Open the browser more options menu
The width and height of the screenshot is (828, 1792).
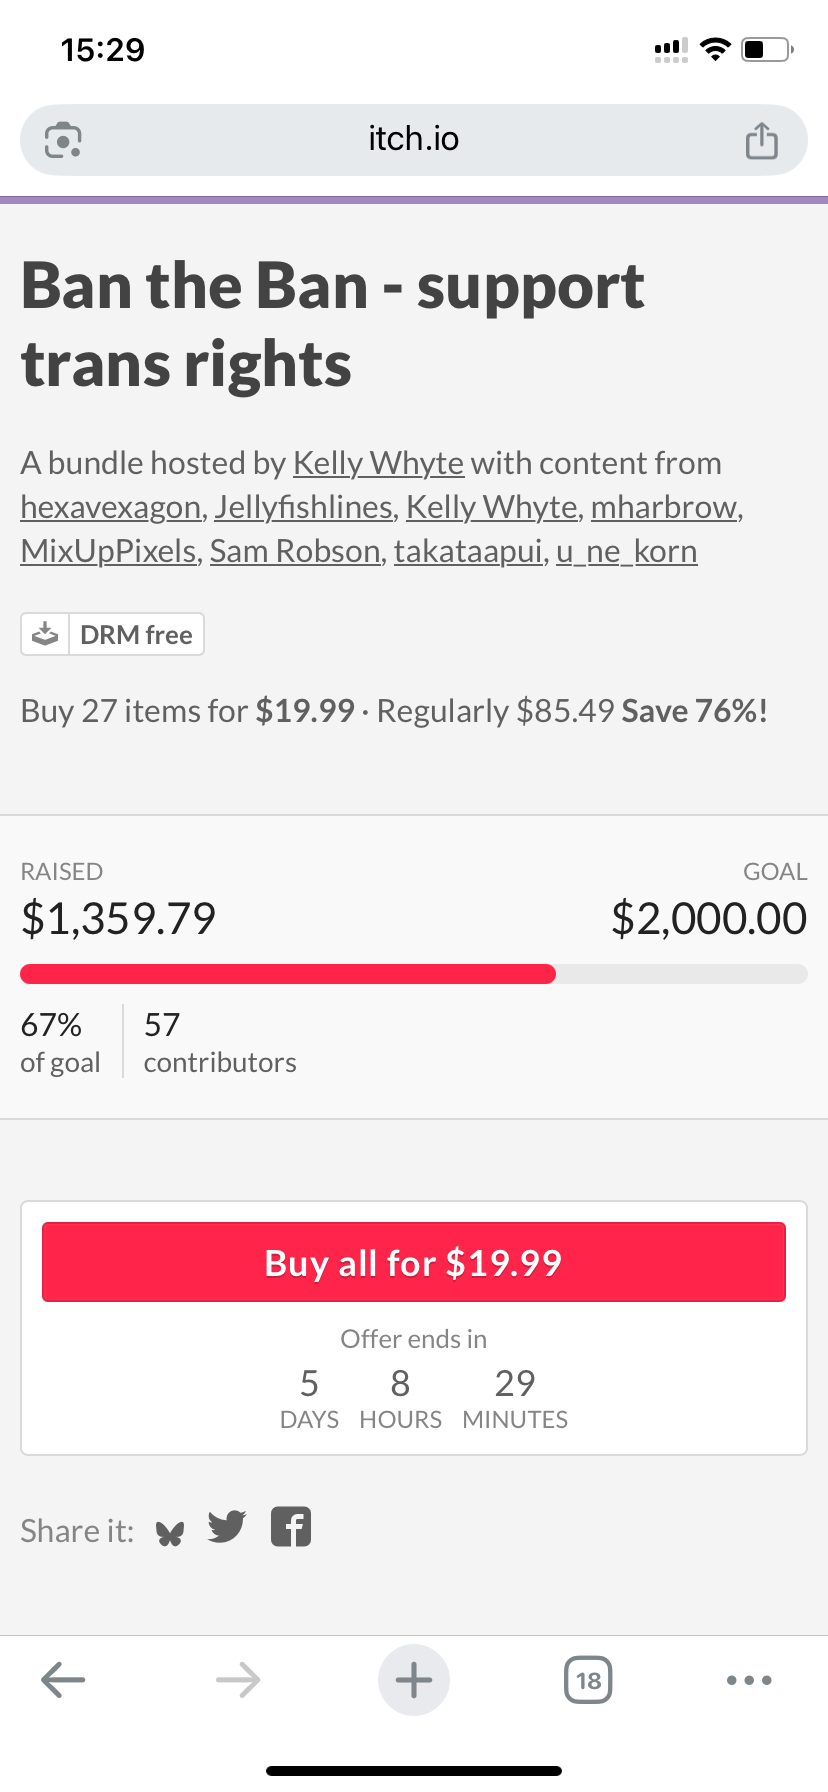point(749,1680)
